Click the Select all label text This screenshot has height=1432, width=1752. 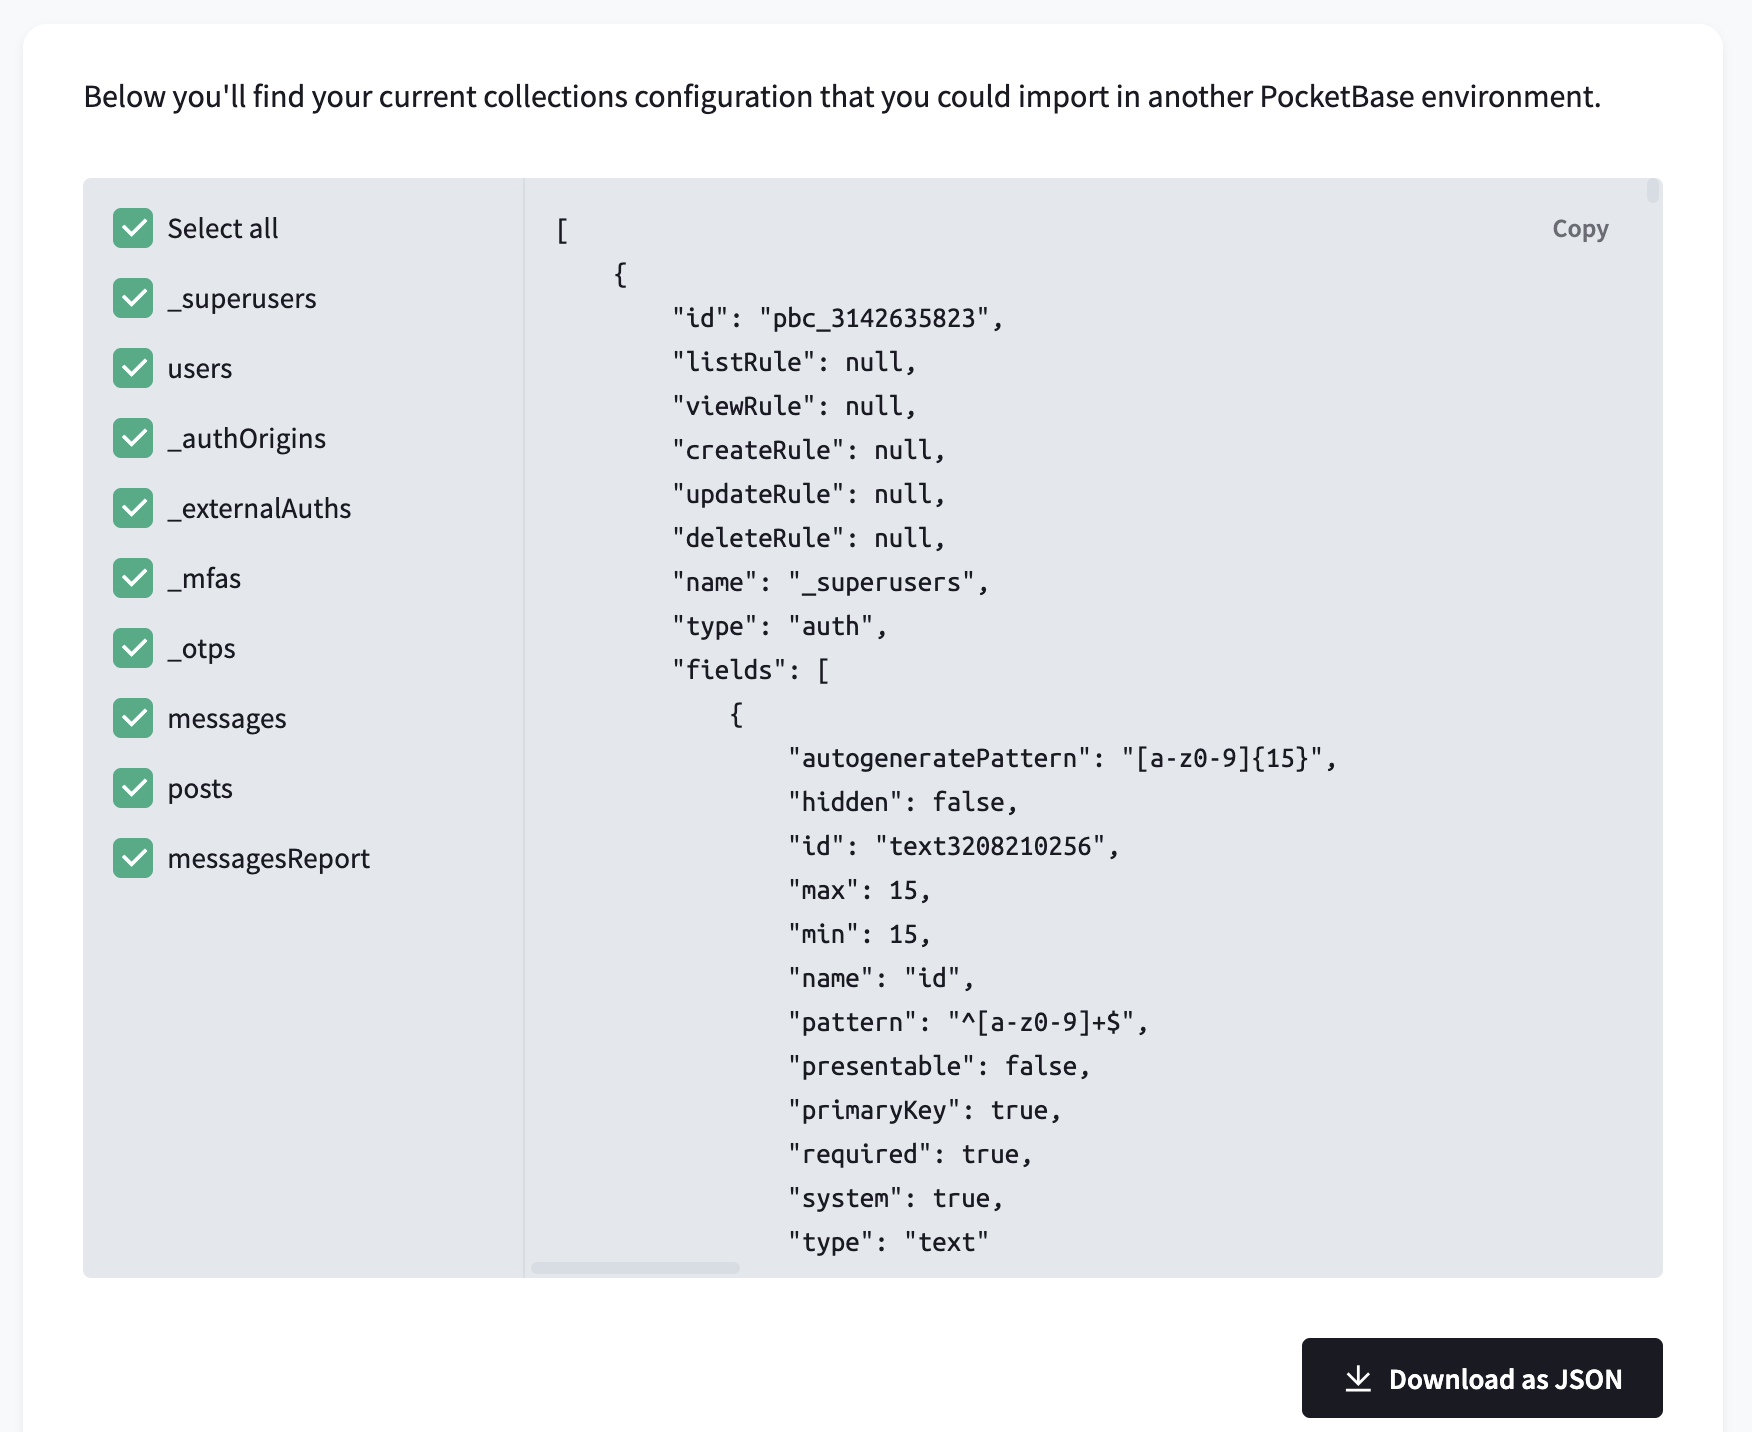click(223, 228)
